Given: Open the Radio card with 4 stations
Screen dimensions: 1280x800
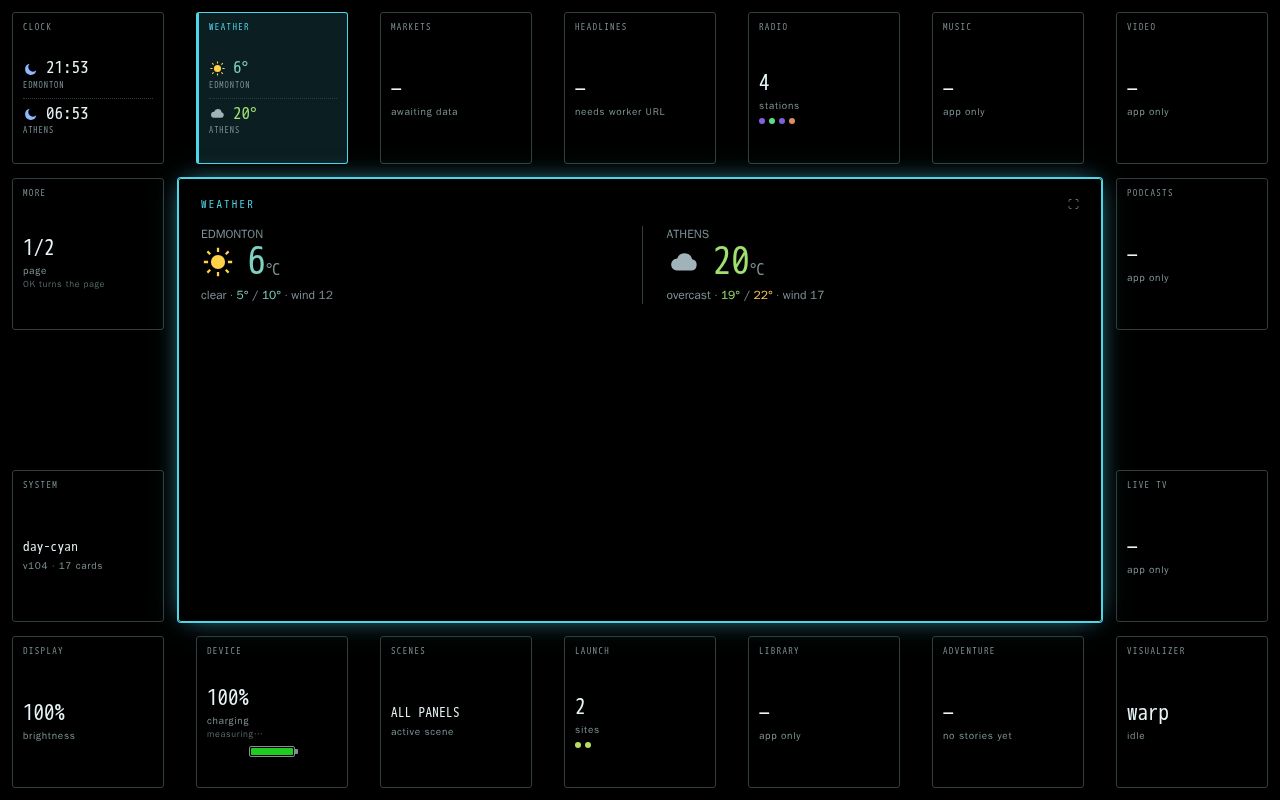Looking at the screenshot, I should pyautogui.click(x=824, y=88).
